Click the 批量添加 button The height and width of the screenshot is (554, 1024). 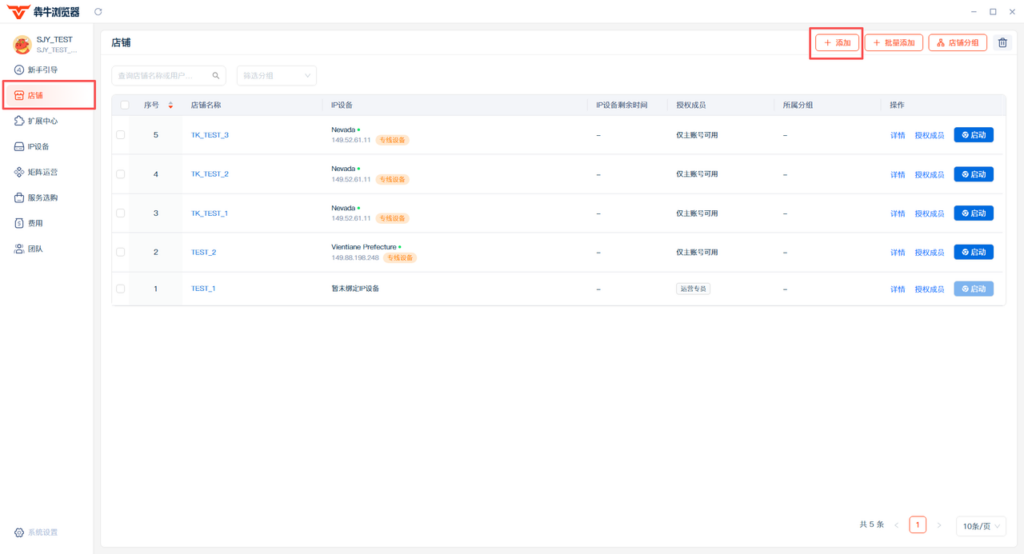click(893, 42)
